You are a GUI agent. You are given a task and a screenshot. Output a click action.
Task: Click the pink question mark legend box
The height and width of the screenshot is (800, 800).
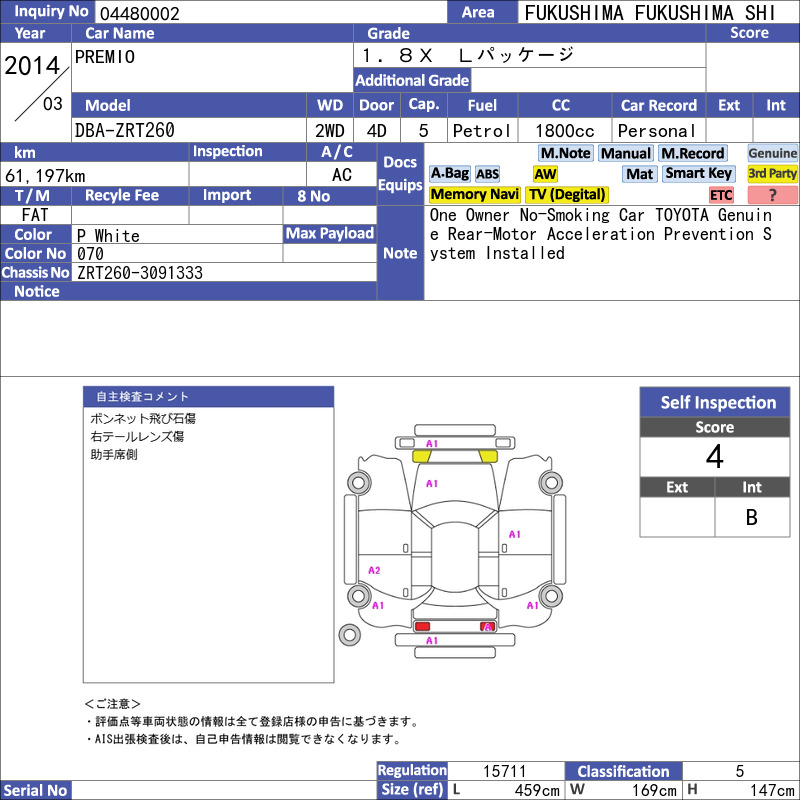(x=772, y=195)
